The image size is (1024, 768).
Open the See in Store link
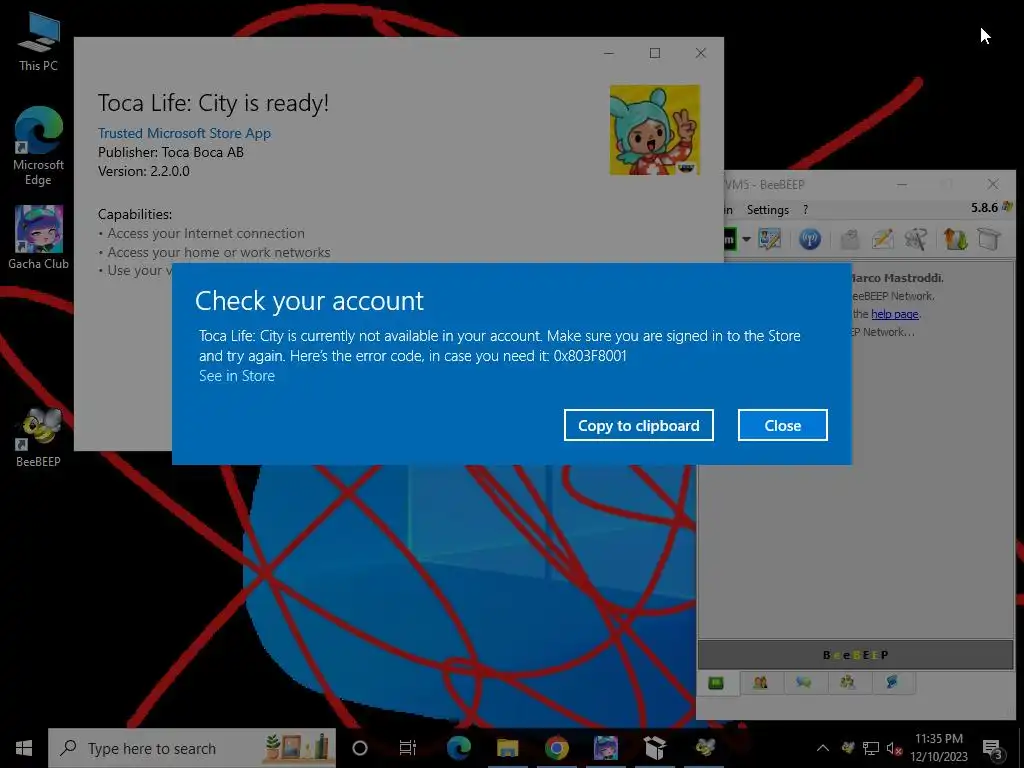[x=237, y=376]
